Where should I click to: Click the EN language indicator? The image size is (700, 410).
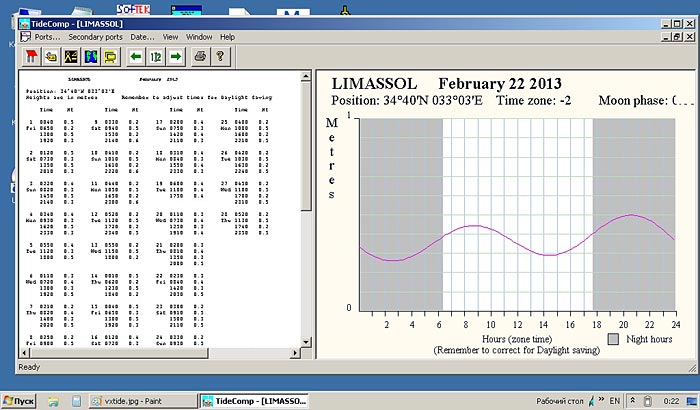click(x=615, y=401)
